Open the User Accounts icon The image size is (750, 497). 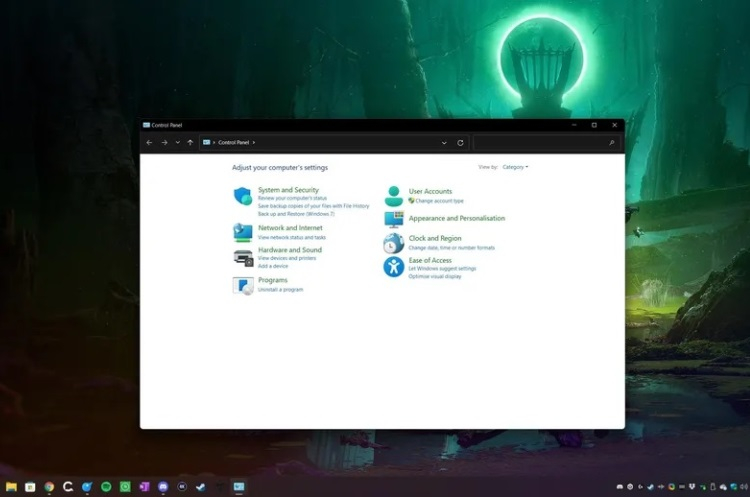(394, 196)
